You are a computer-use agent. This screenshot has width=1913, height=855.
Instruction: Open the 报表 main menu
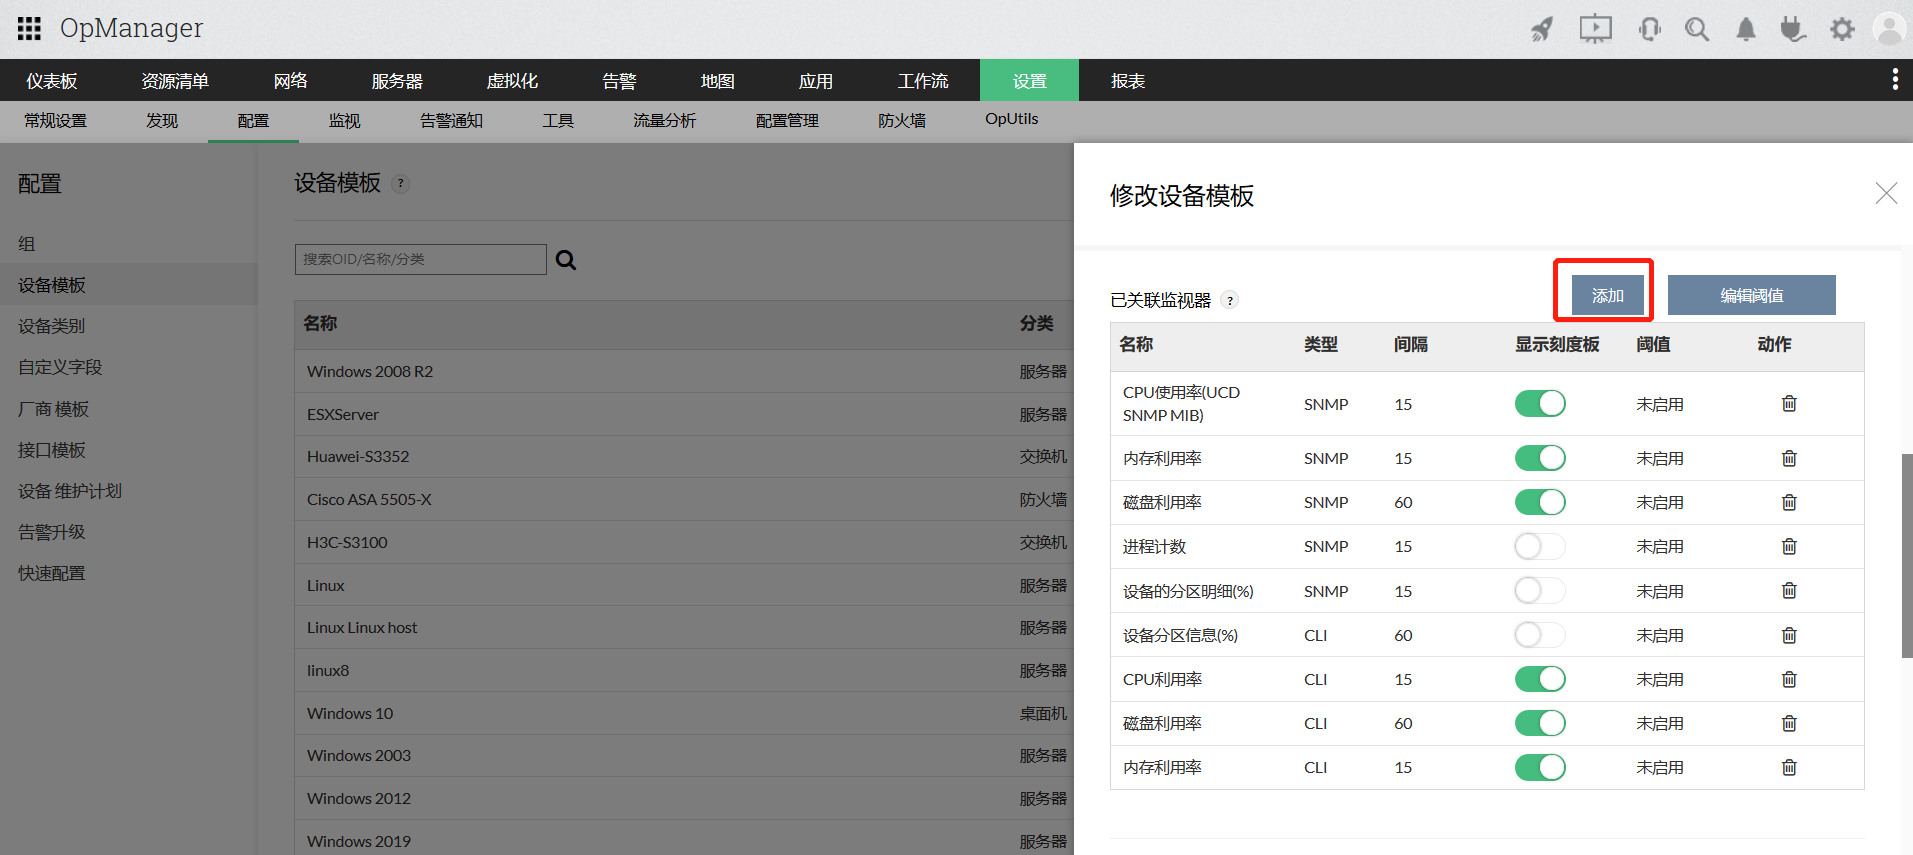(1128, 81)
